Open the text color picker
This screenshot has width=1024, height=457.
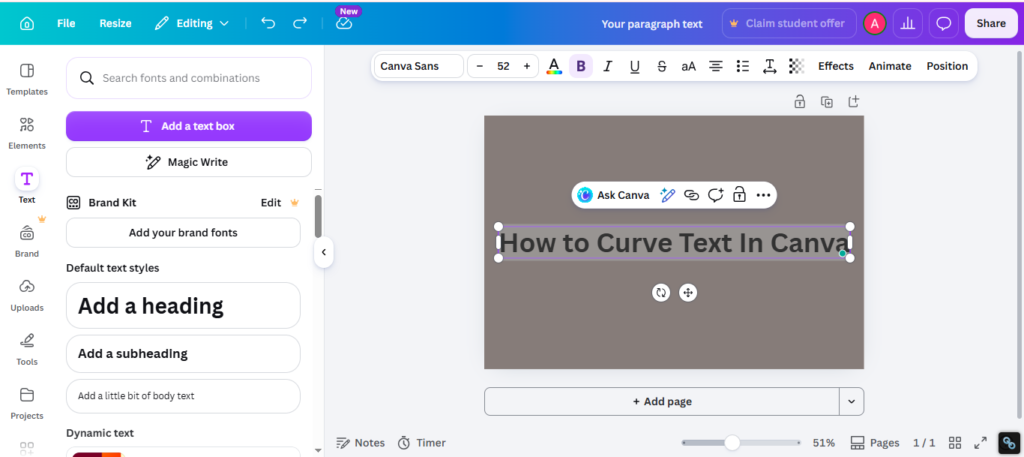click(554, 66)
